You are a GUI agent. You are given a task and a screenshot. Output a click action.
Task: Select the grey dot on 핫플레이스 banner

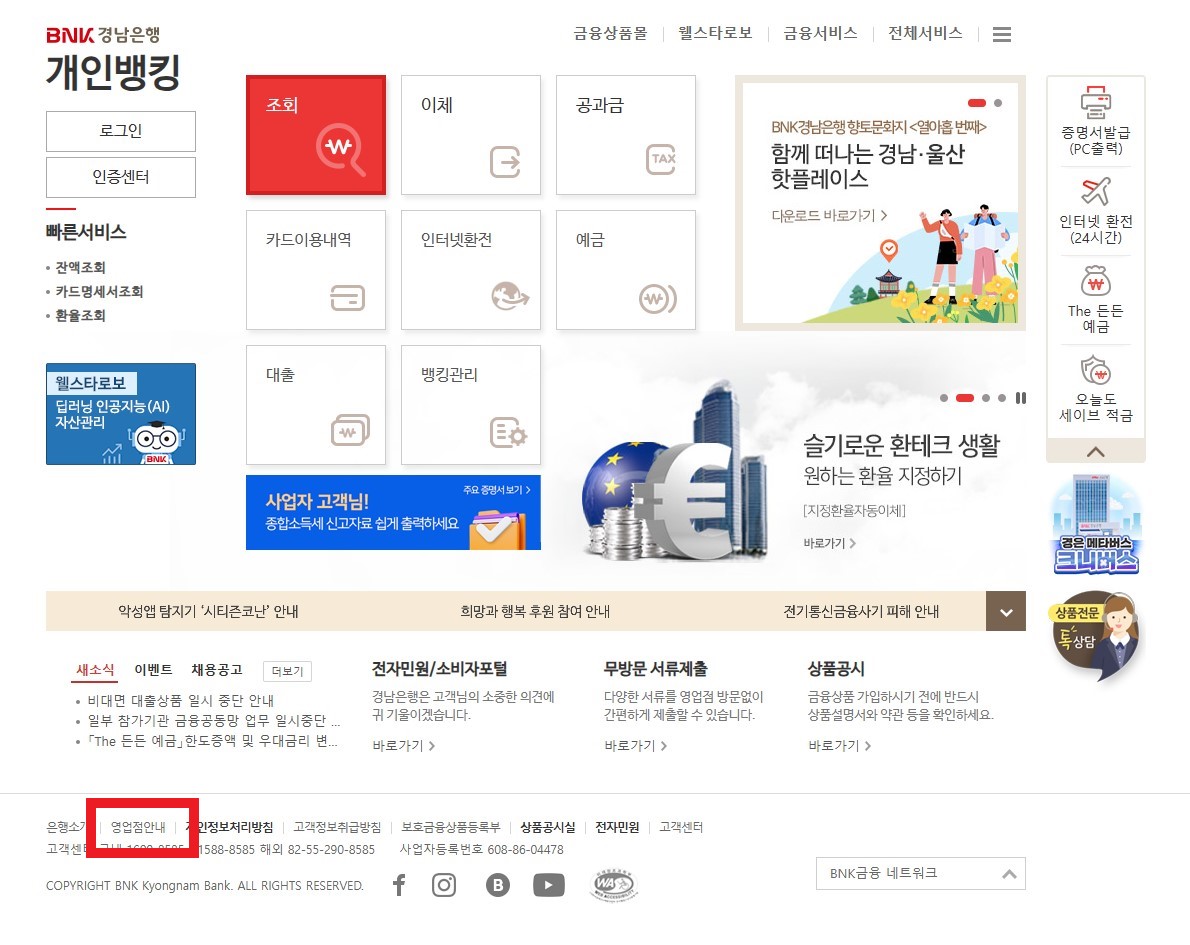click(998, 102)
